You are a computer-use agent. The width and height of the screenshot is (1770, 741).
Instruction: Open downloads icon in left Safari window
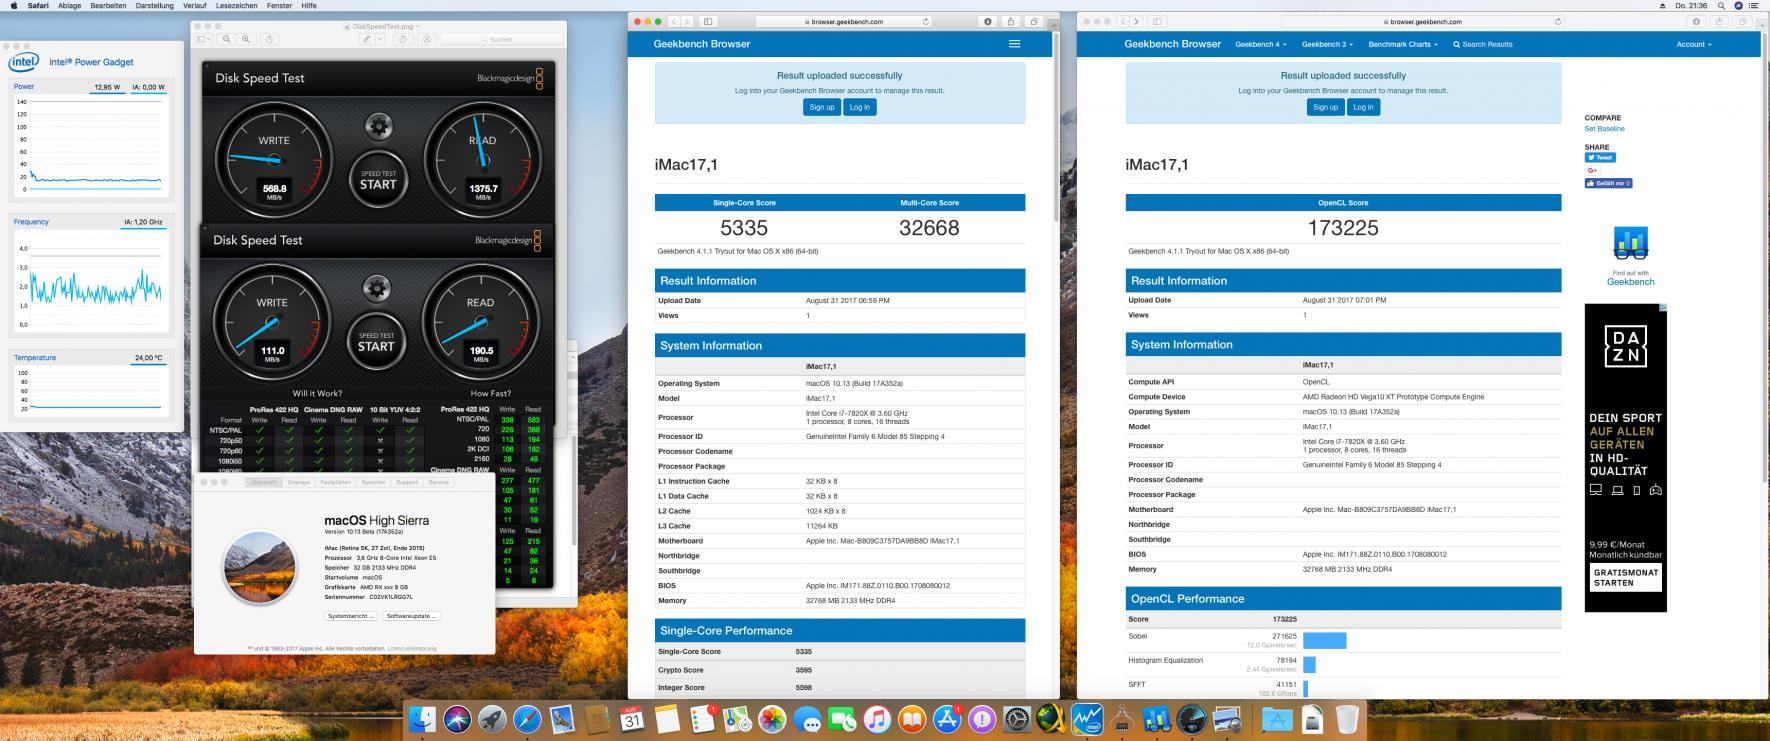(988, 21)
